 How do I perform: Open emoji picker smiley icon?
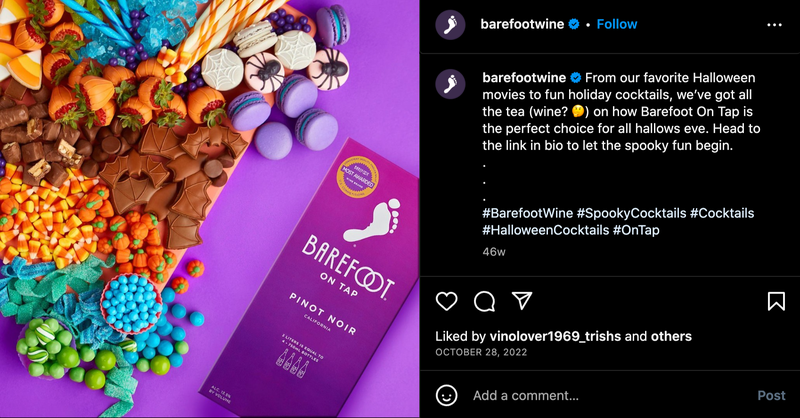446,396
